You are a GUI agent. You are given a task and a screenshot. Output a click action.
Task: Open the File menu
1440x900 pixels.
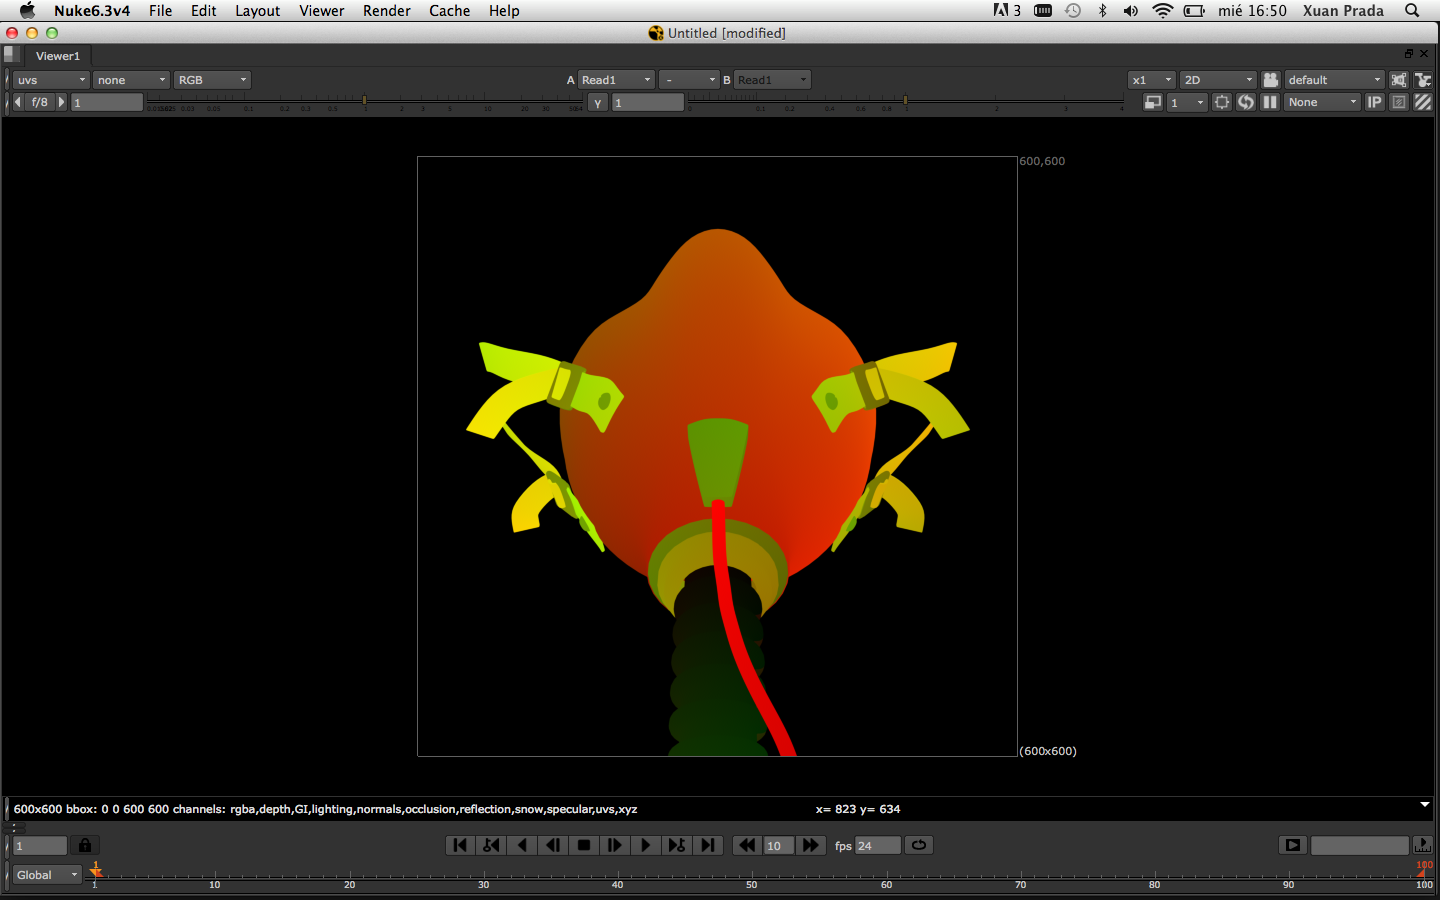[x=160, y=11]
